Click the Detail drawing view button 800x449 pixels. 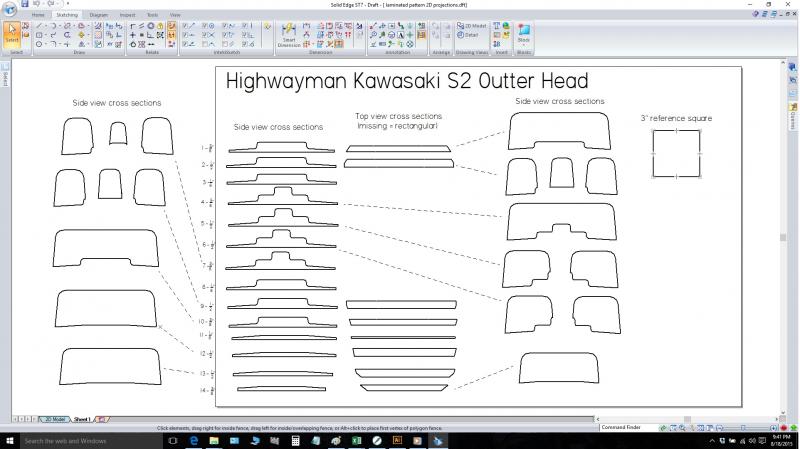tap(467, 35)
